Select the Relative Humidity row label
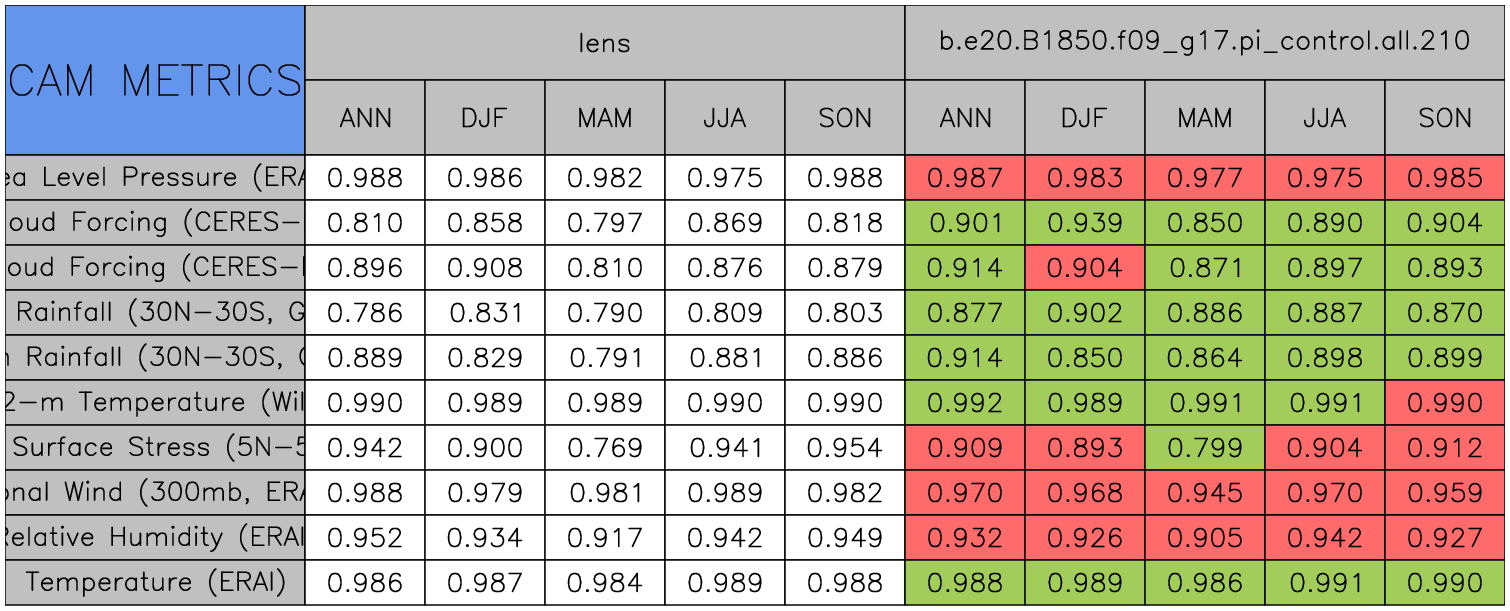Image resolution: width=1510 pixels, height=611 pixels. [155, 537]
